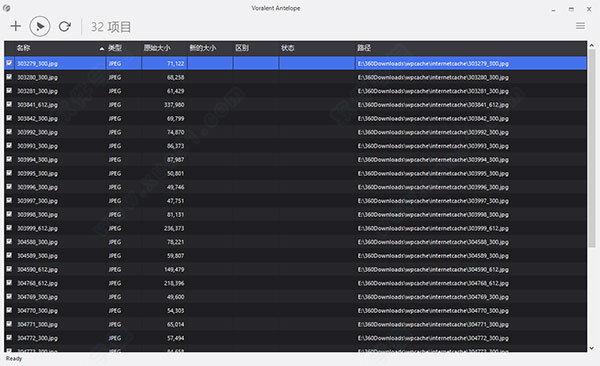Click the JPEG type cell of 303281_300.jpg
600x366 pixels.
pyautogui.click(x=115, y=91)
